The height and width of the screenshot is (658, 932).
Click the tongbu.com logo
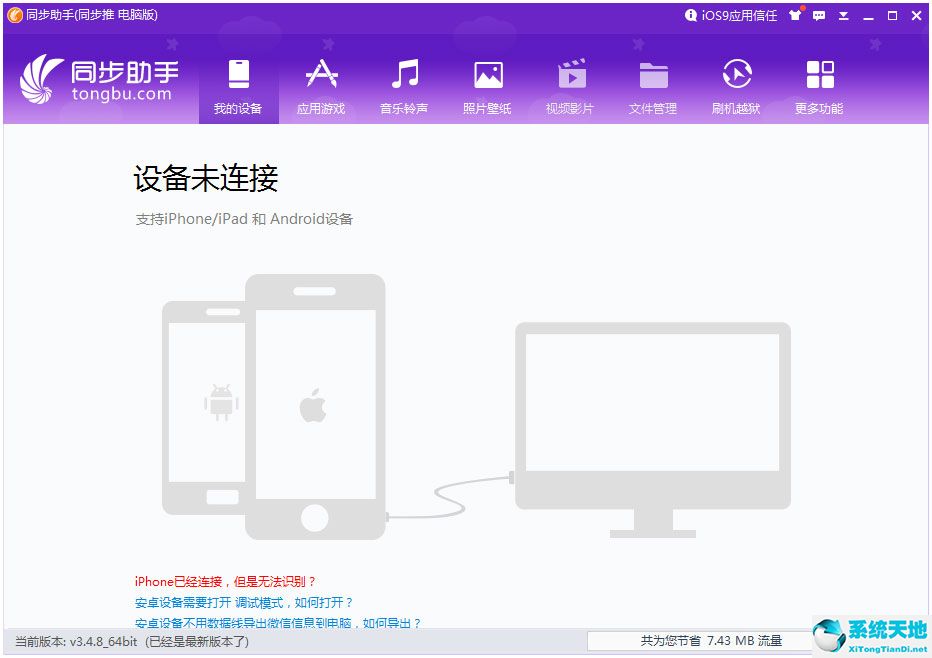(100, 82)
